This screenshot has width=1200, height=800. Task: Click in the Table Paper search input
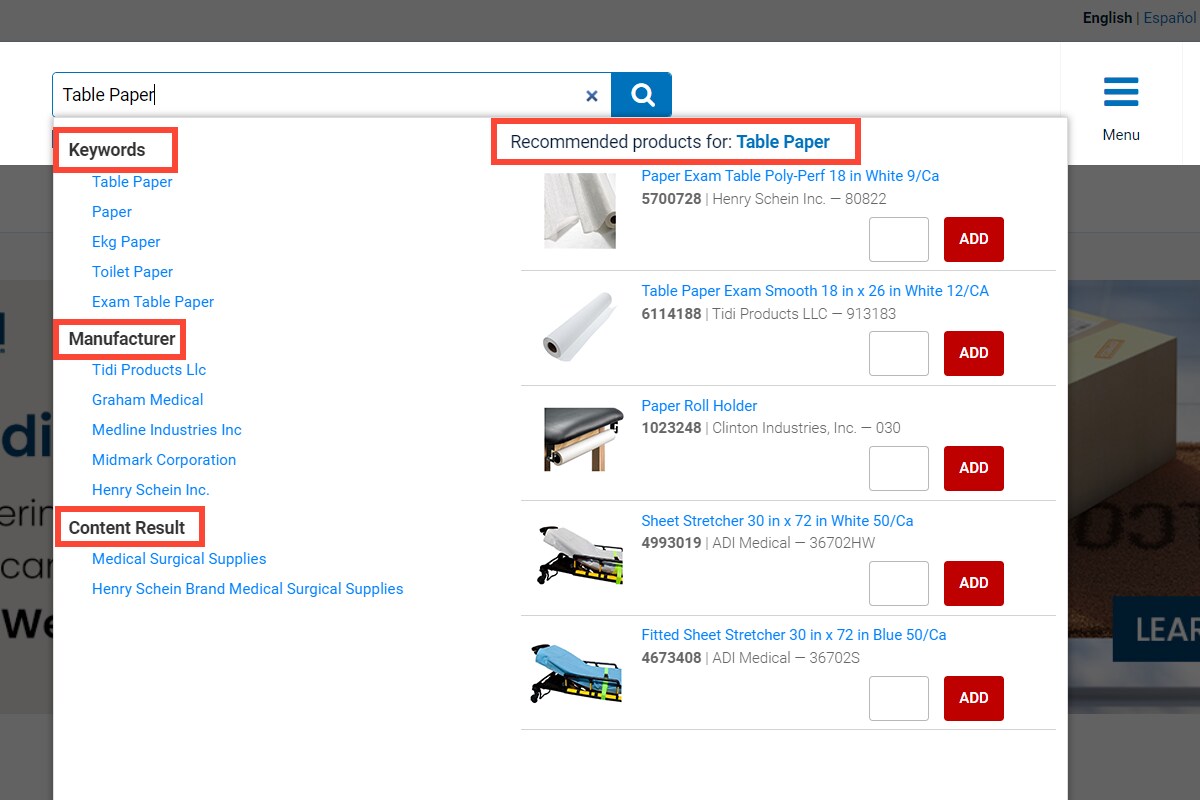tap(320, 95)
